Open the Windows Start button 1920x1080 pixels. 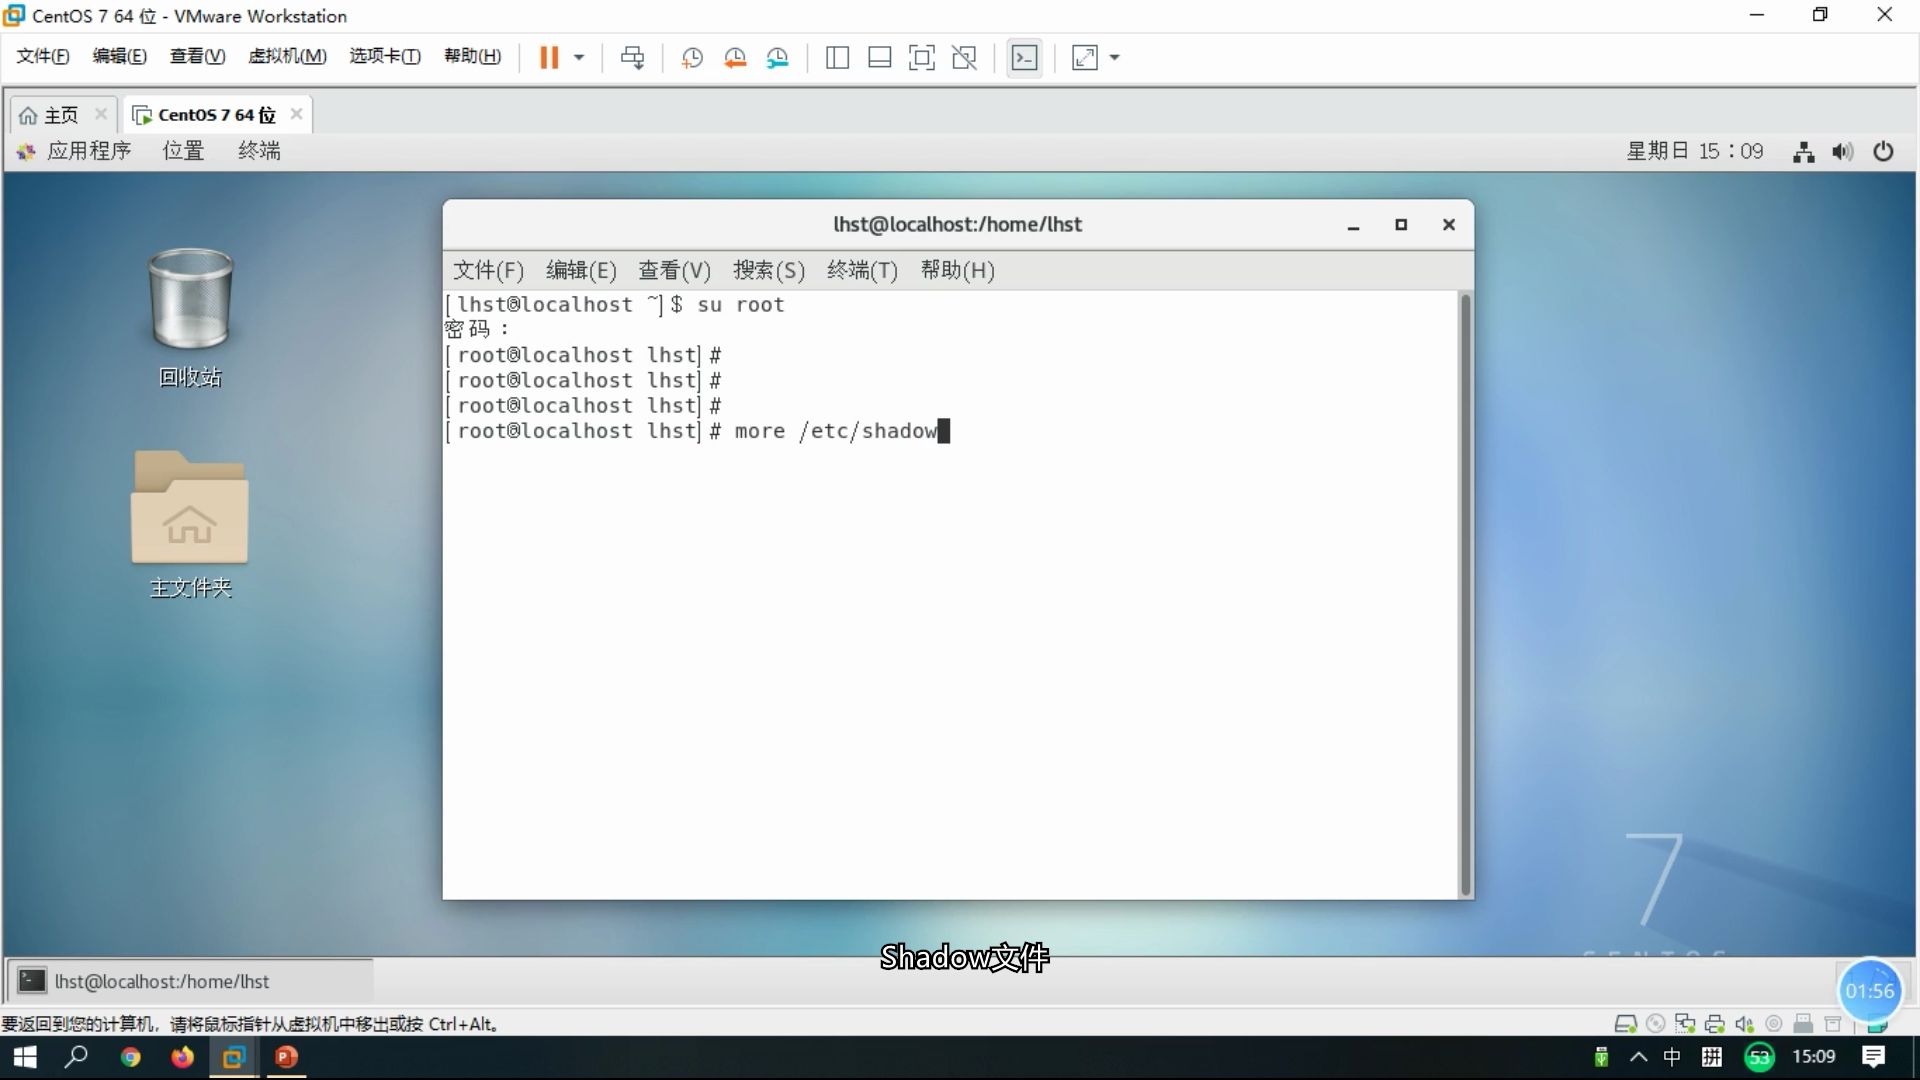(x=25, y=1057)
